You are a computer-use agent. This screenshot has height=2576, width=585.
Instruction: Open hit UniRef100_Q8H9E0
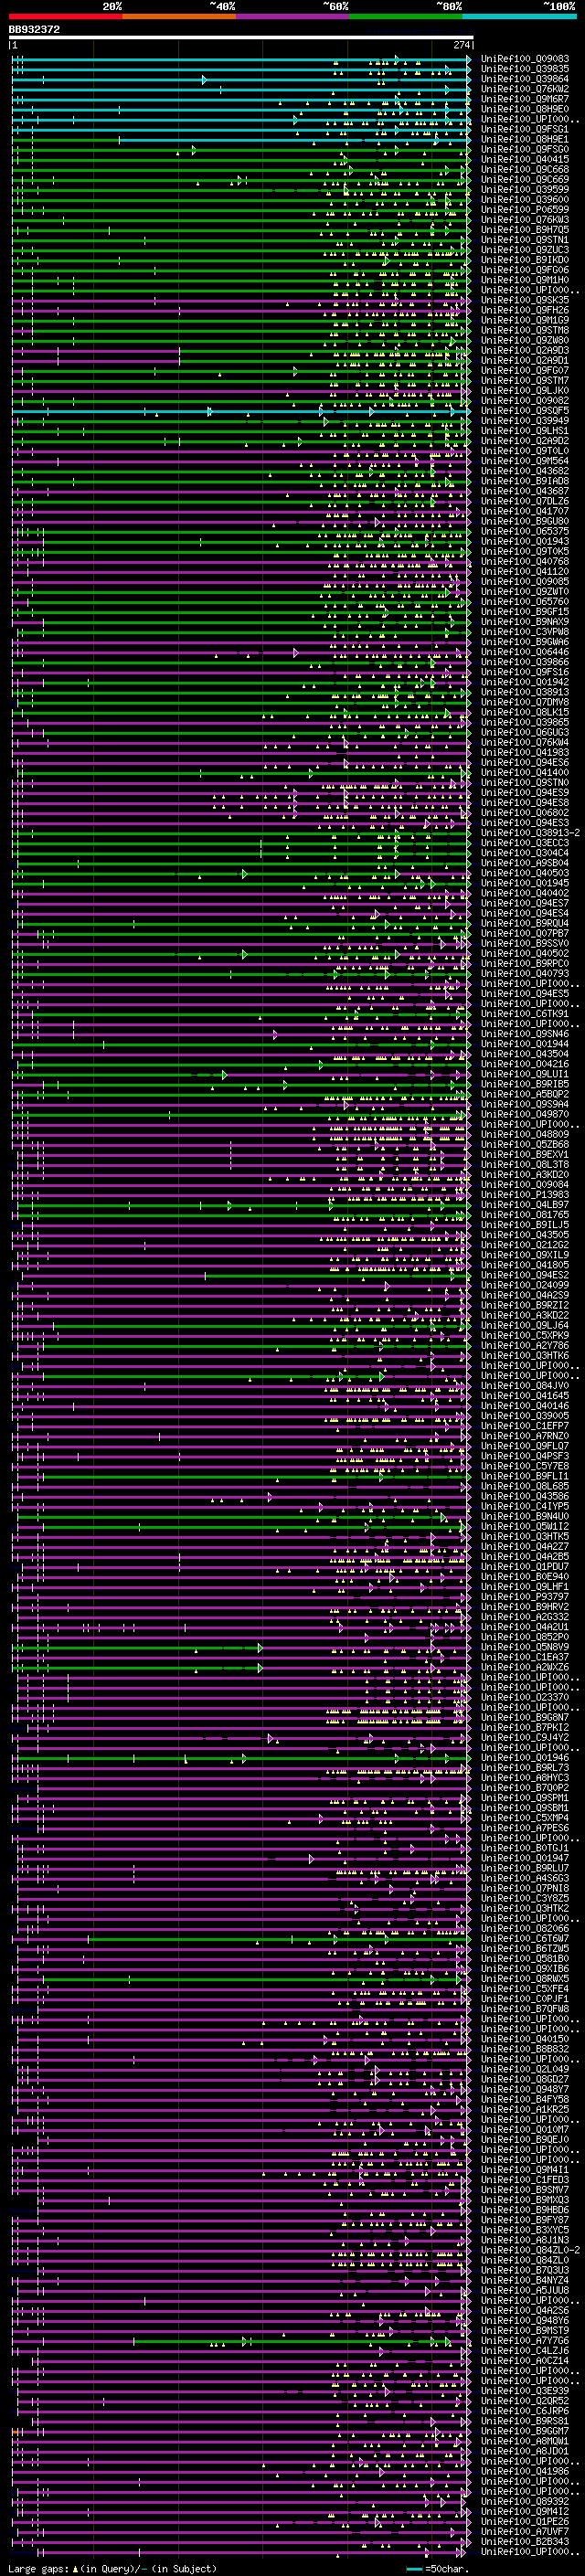pyautogui.click(x=525, y=109)
